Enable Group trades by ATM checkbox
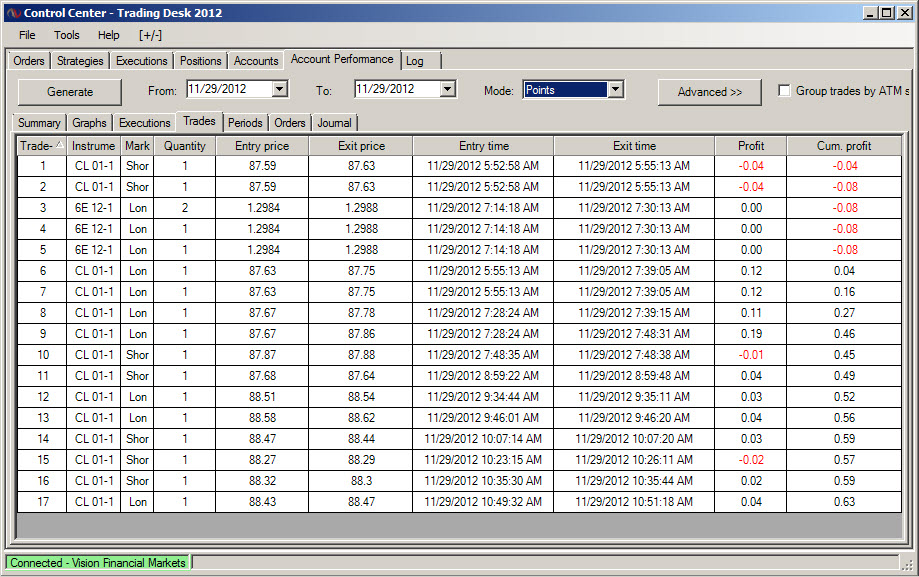Viewport: 919px width, 577px height. pos(784,90)
